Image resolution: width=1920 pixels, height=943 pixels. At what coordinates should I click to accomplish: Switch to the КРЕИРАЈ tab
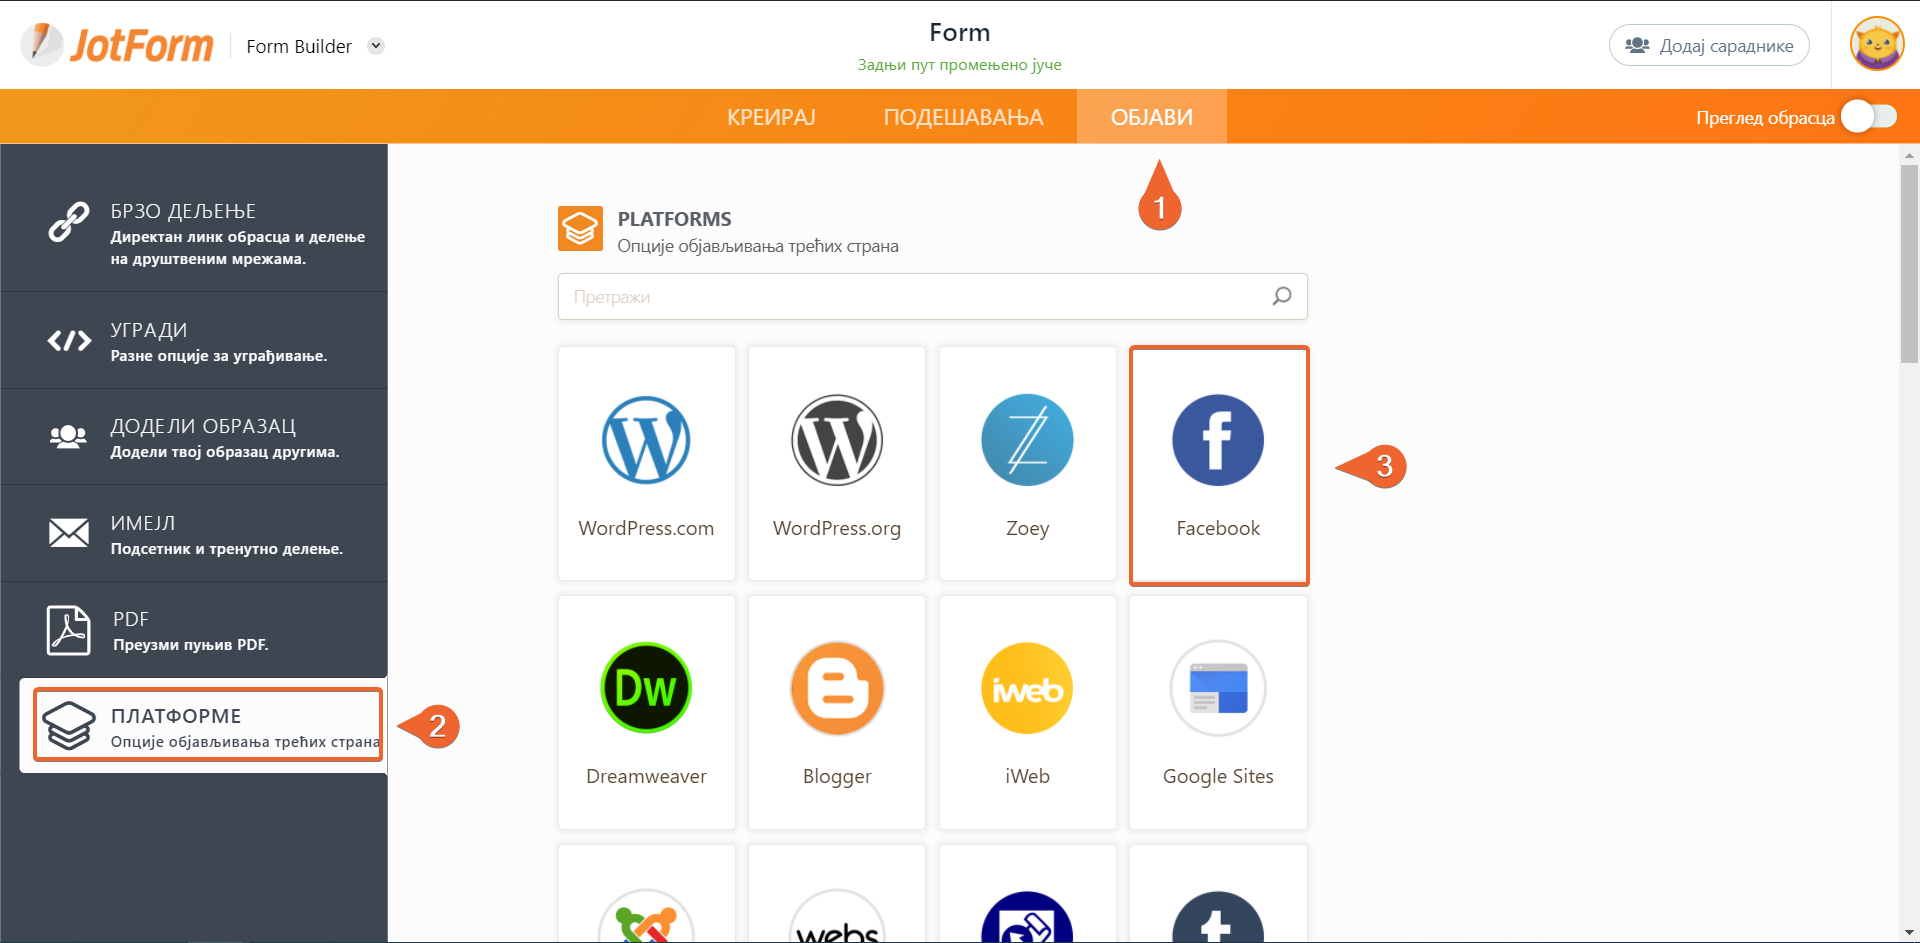pyautogui.click(x=771, y=117)
